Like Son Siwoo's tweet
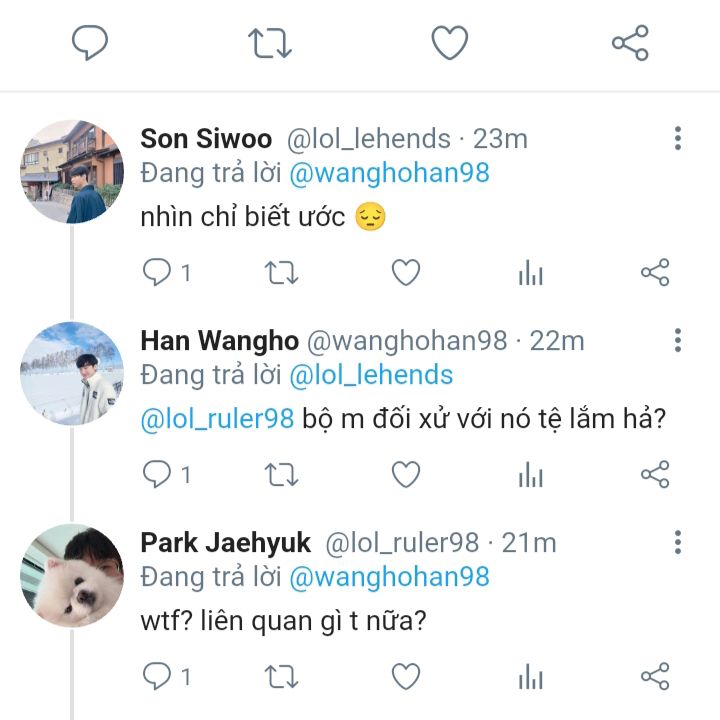Image resolution: width=720 pixels, height=720 pixels. pyautogui.click(x=405, y=272)
